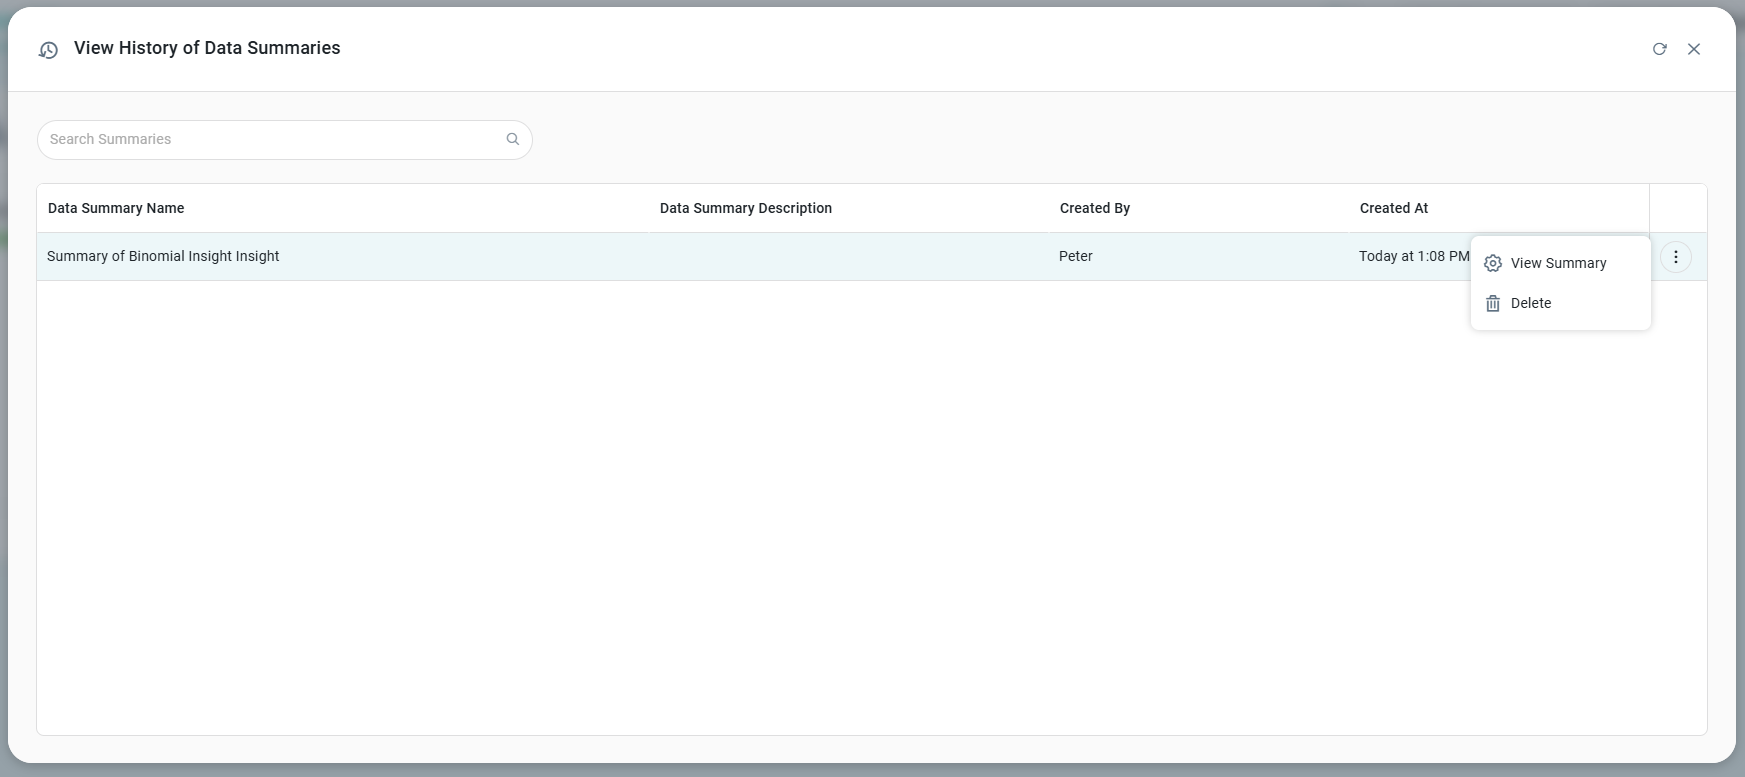
Task: Choose View Summary from the context menu
Action: 1558,263
